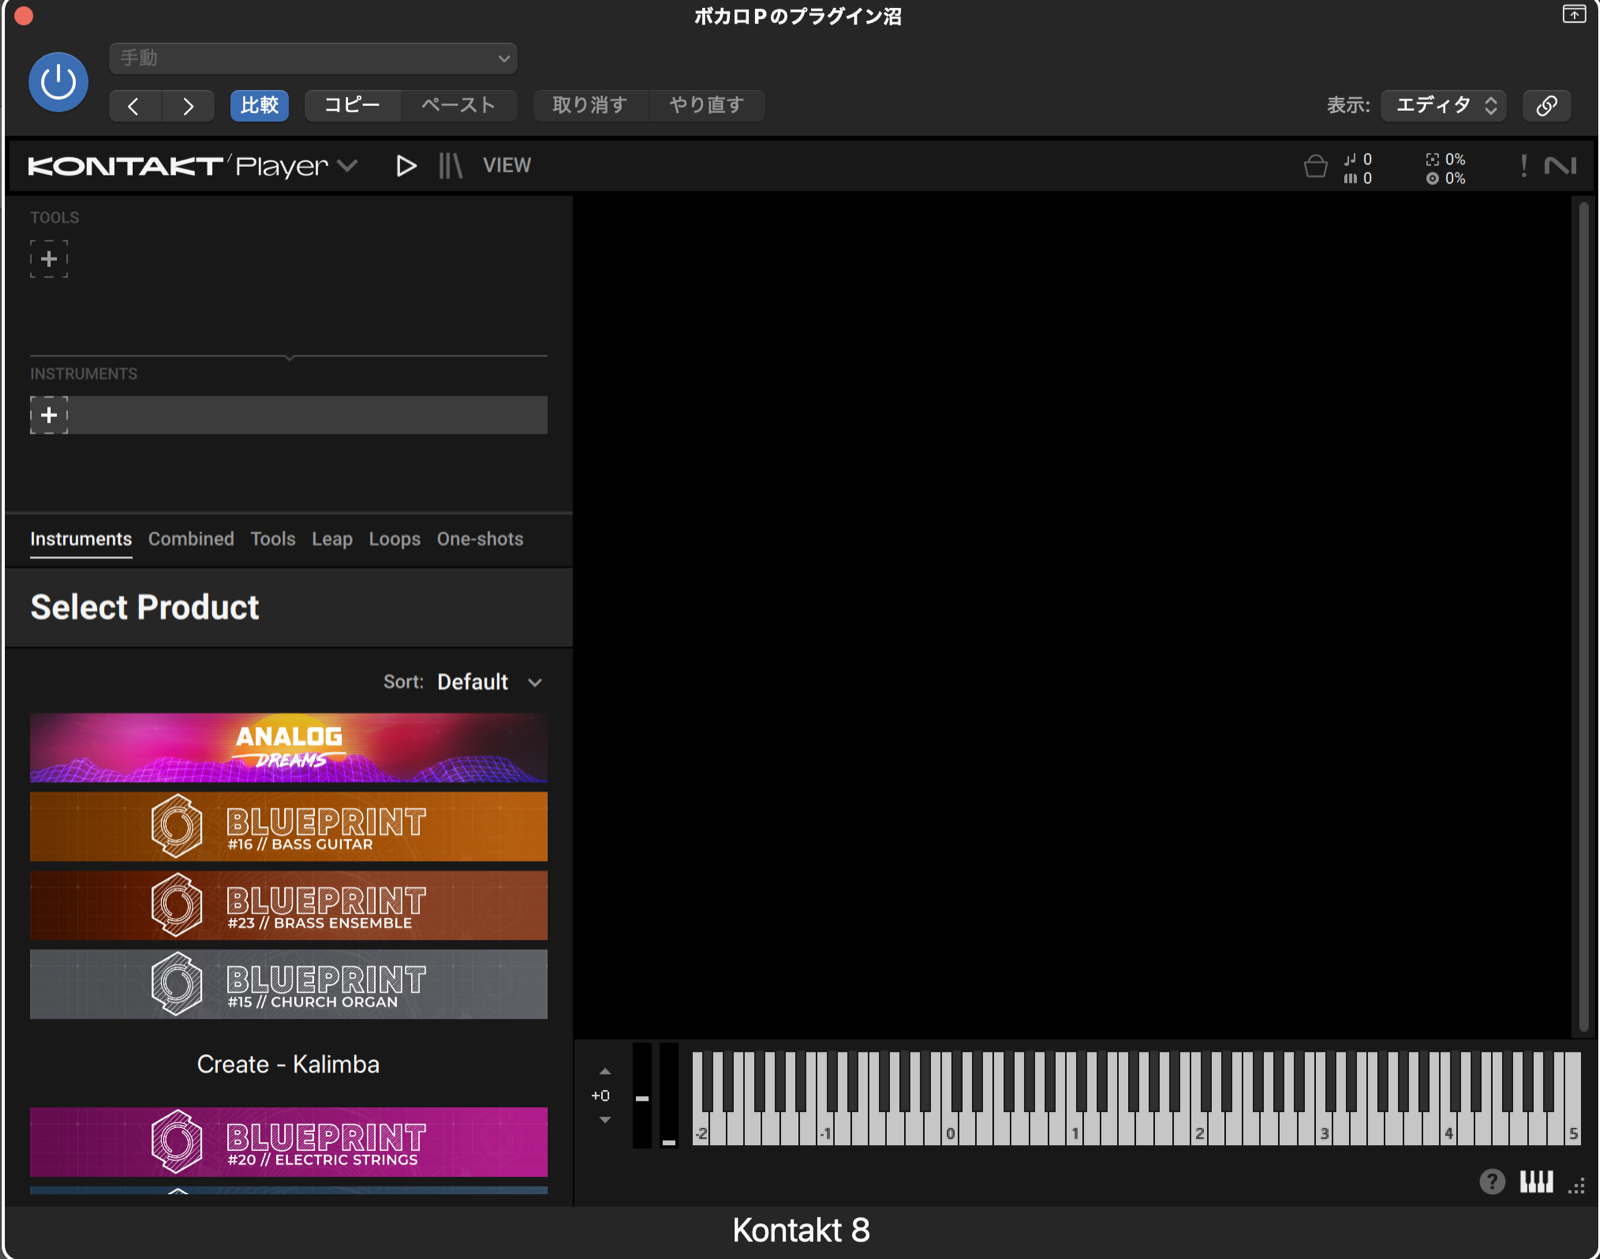Click the mod wheel strip
This screenshot has height=1259, width=1600.
coord(668,1095)
